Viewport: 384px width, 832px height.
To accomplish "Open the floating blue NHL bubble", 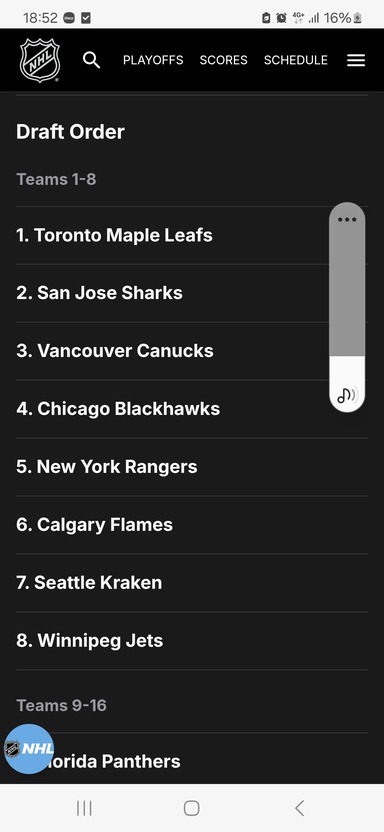I will coord(29,749).
